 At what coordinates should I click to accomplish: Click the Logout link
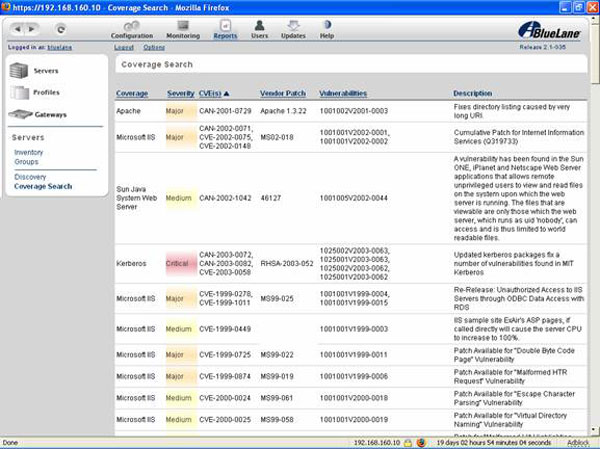(124, 47)
